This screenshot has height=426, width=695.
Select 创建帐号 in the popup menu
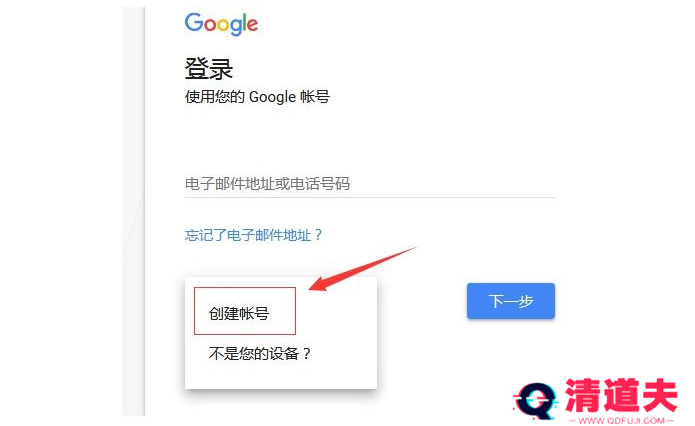point(239,313)
